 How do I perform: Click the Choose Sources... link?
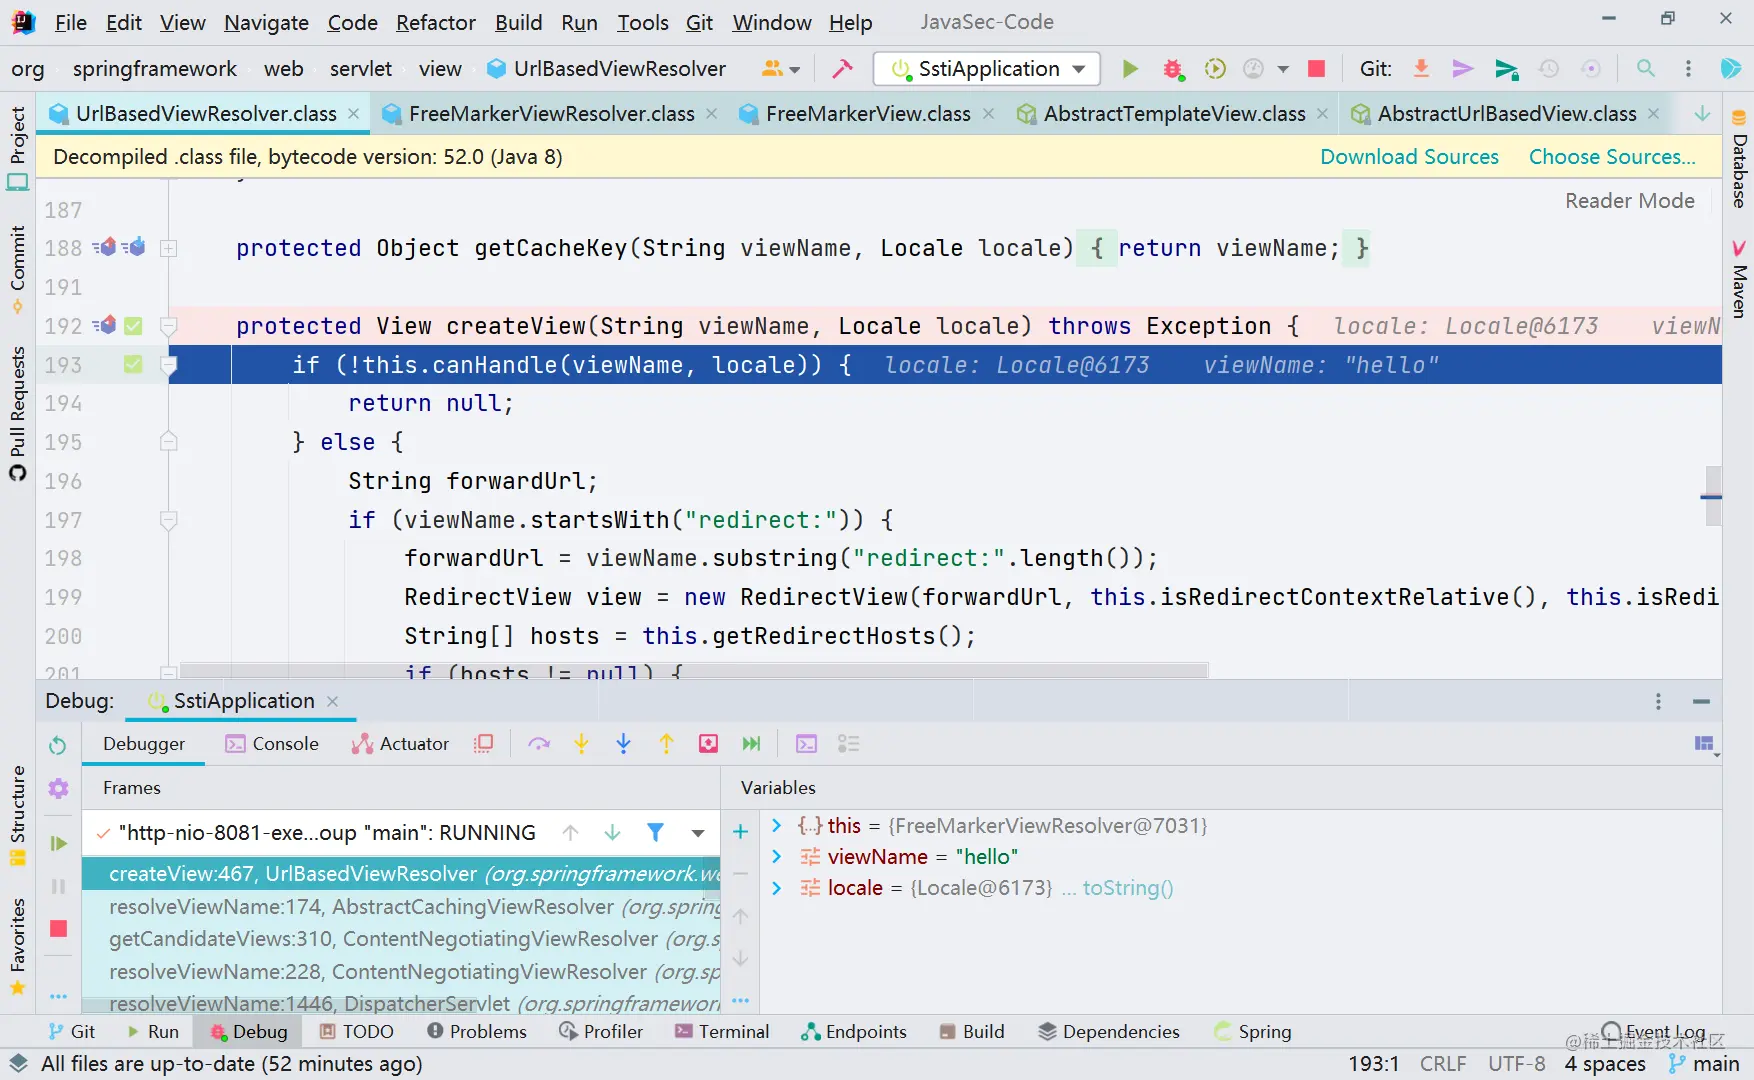click(1612, 157)
